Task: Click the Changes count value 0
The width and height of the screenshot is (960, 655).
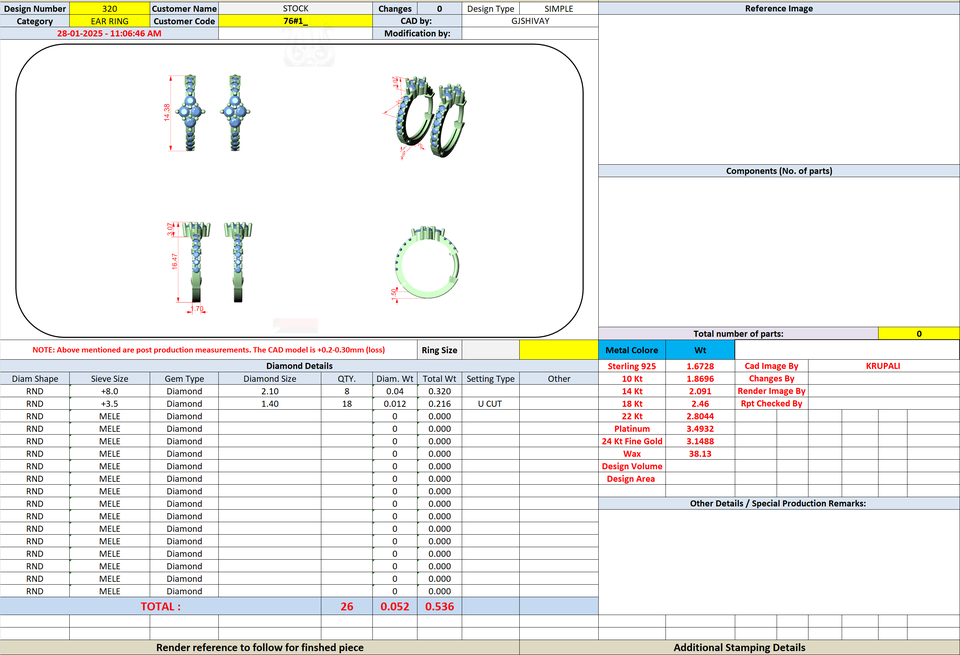Action: click(x=440, y=9)
